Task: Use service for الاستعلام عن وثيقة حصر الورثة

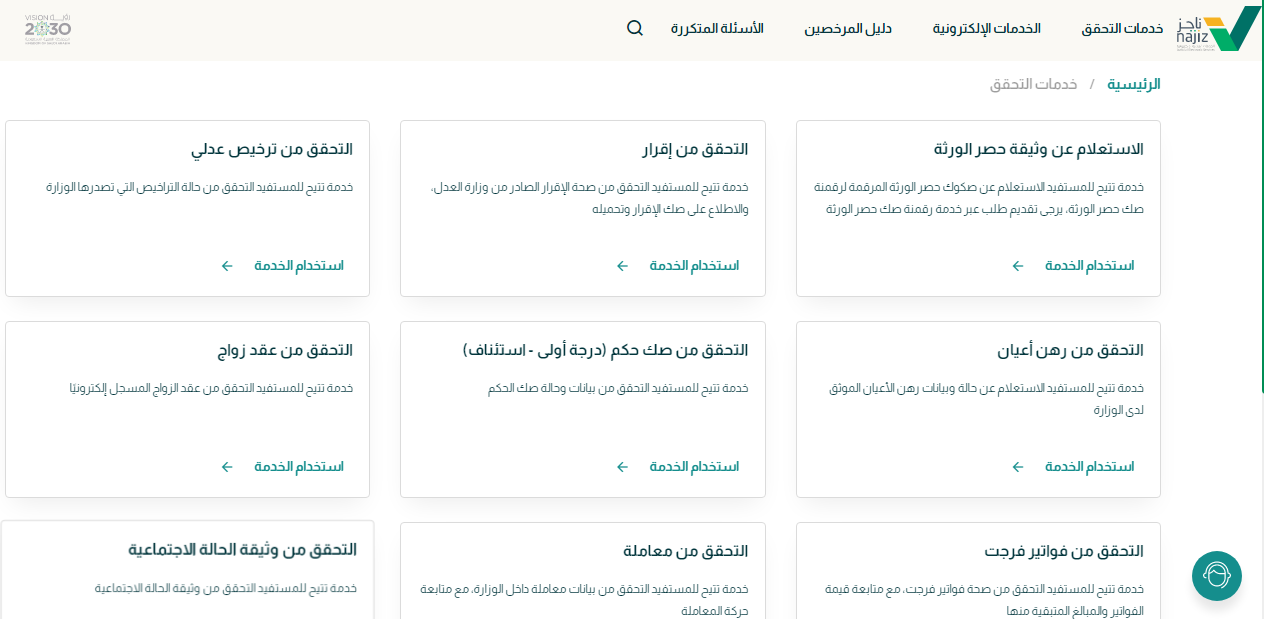Action: click(x=1089, y=266)
